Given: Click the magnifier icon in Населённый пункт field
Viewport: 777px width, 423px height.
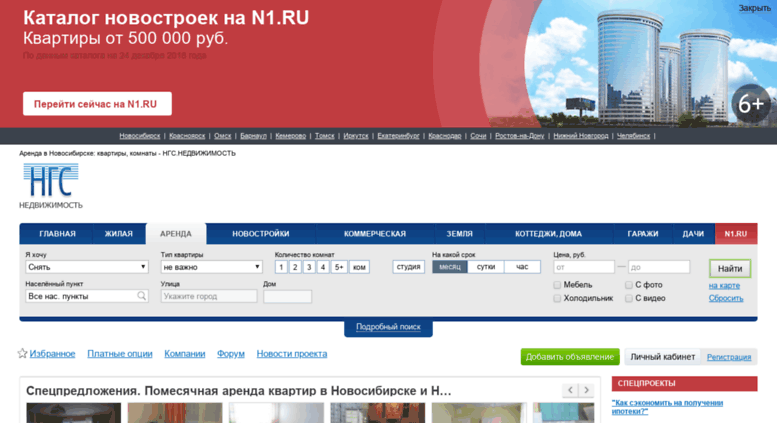Looking at the screenshot, I should [x=141, y=296].
